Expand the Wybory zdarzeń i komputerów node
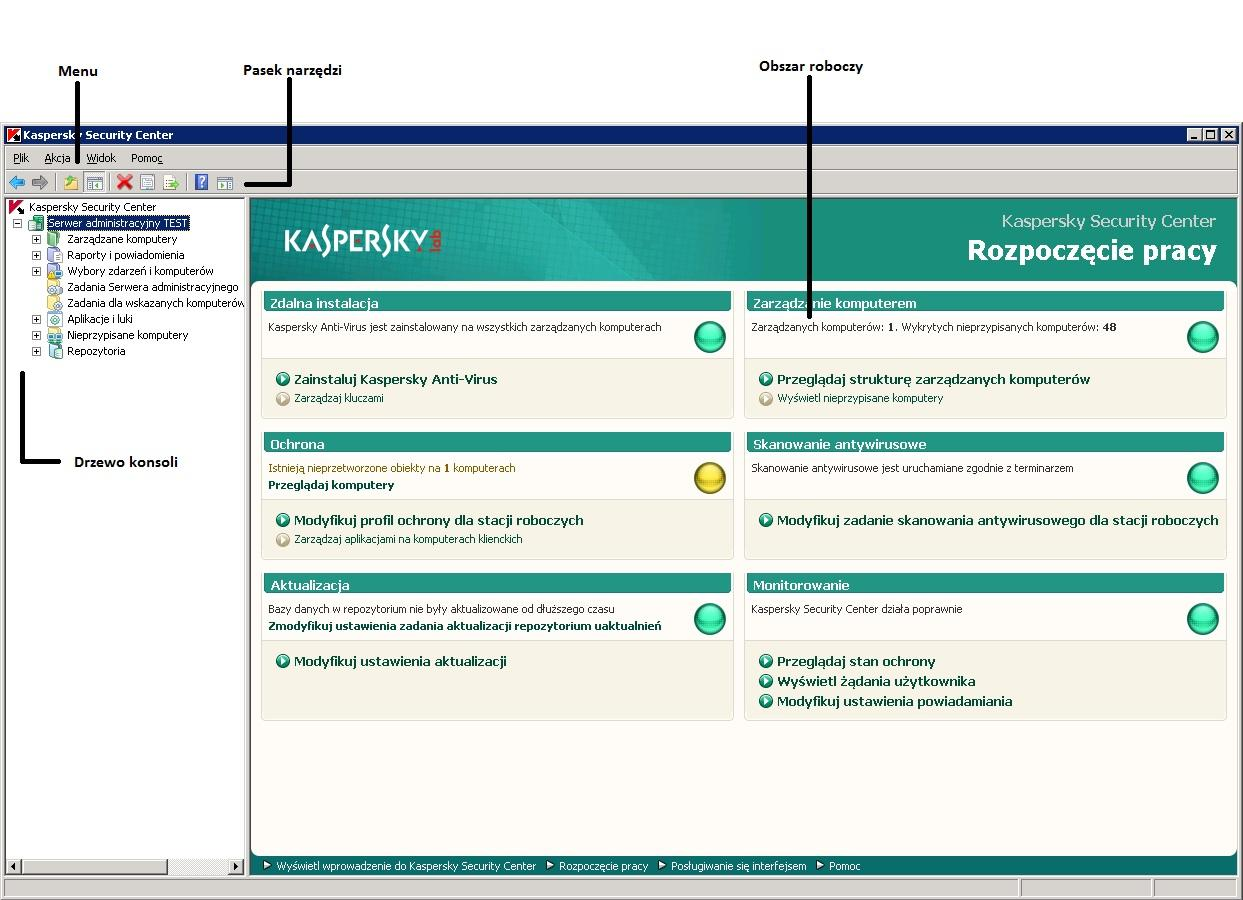The height and width of the screenshot is (900, 1243). 37,271
